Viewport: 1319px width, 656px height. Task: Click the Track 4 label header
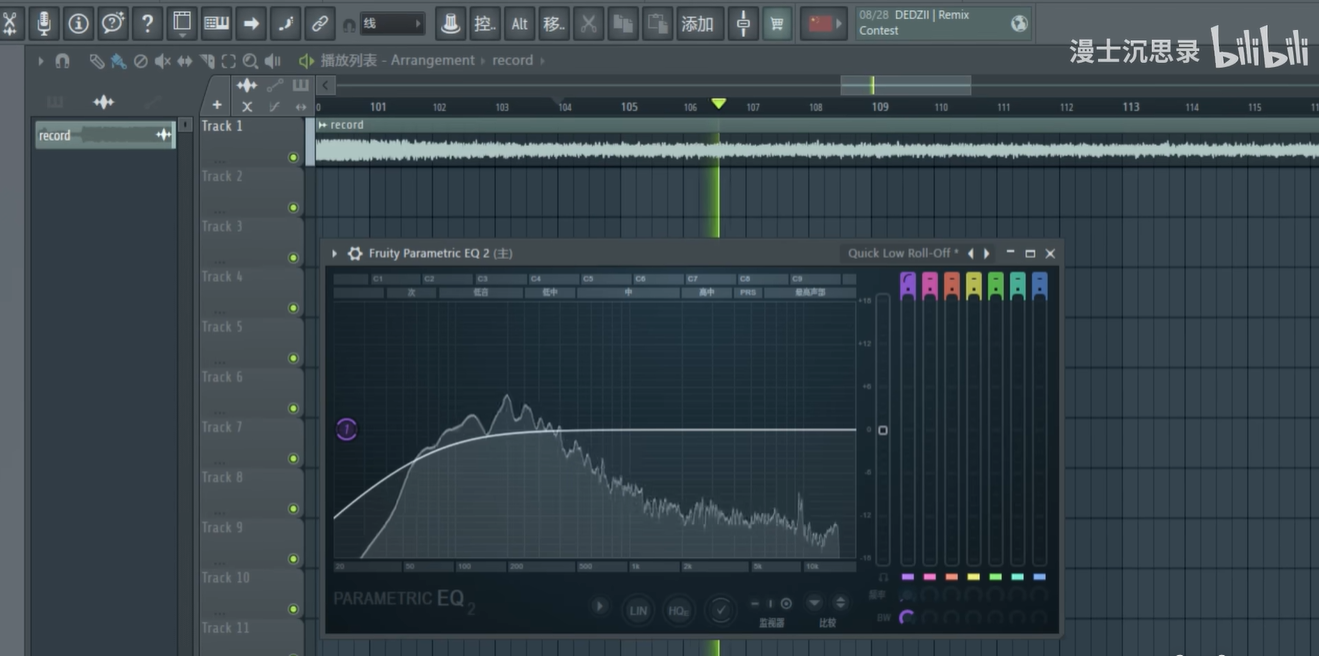pos(222,276)
